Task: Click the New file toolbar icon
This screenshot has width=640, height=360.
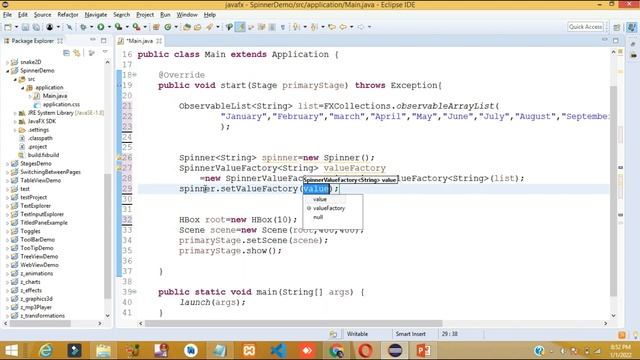Action: (x=8, y=27)
